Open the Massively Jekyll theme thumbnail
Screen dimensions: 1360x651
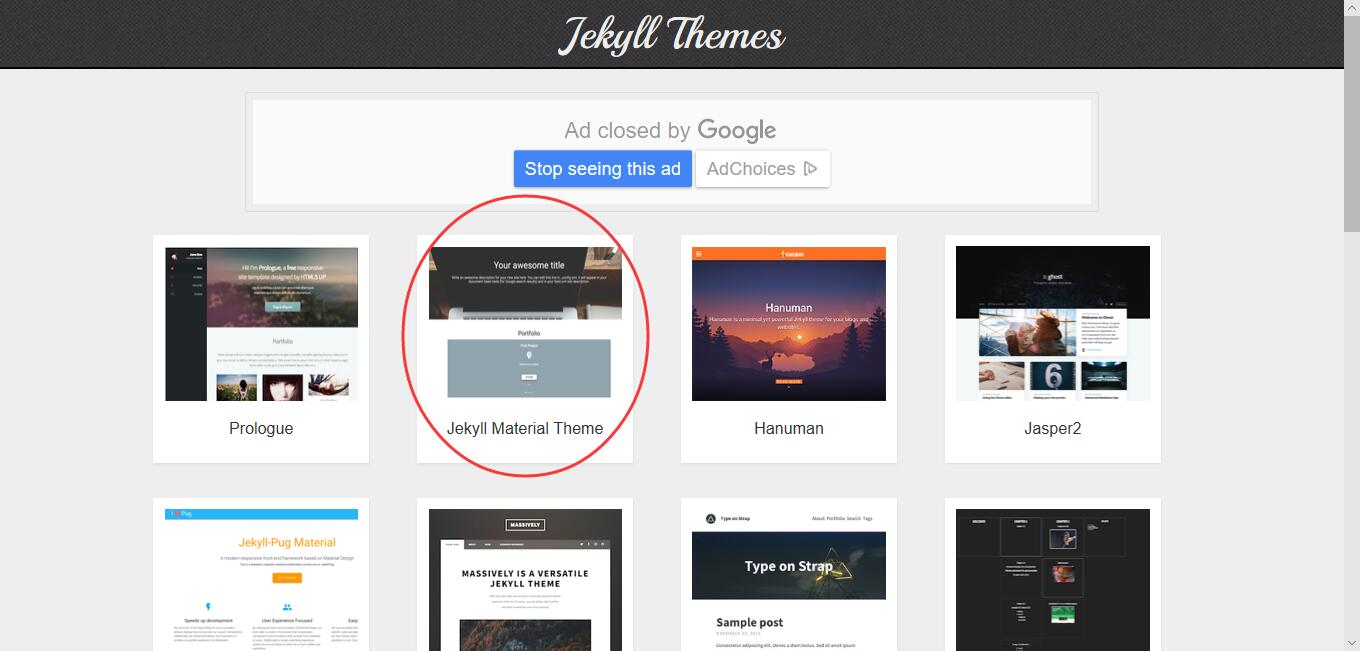point(525,580)
